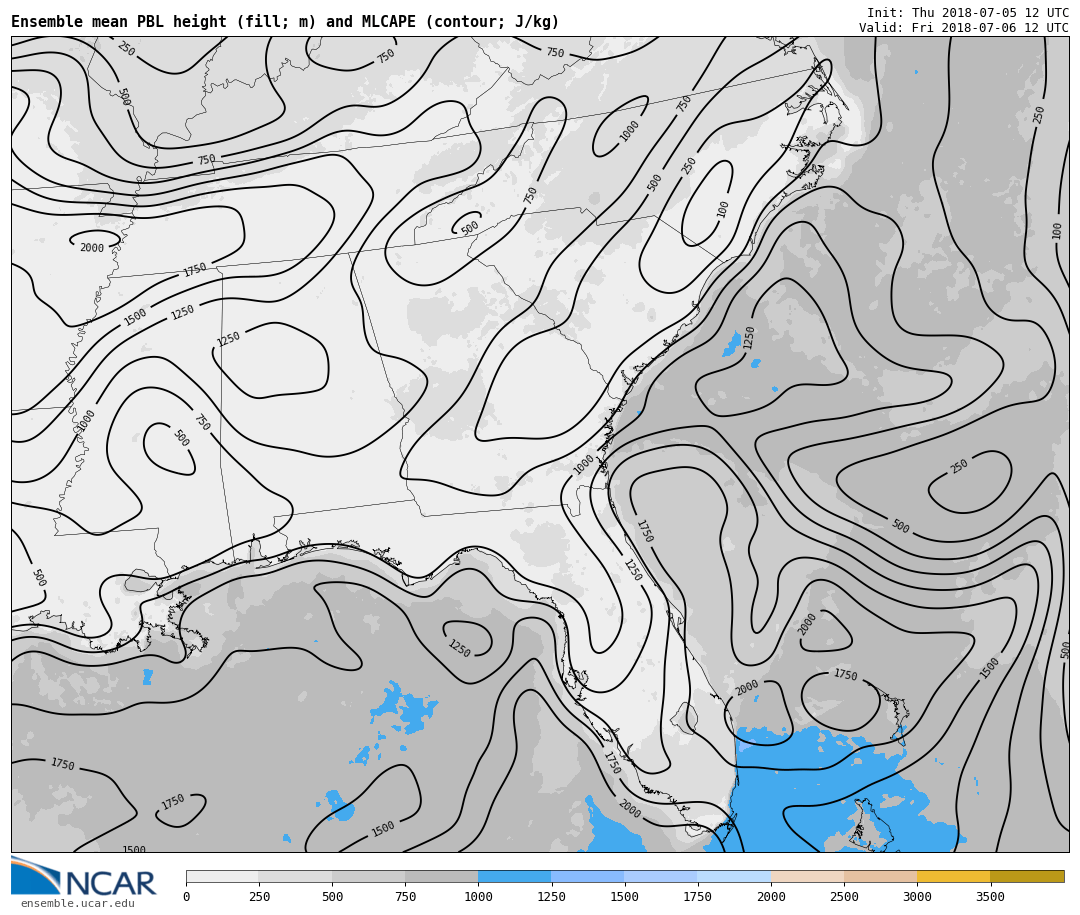Click the 250 label in closed Atlantic contour
The image size is (1080, 915).
click(x=959, y=466)
